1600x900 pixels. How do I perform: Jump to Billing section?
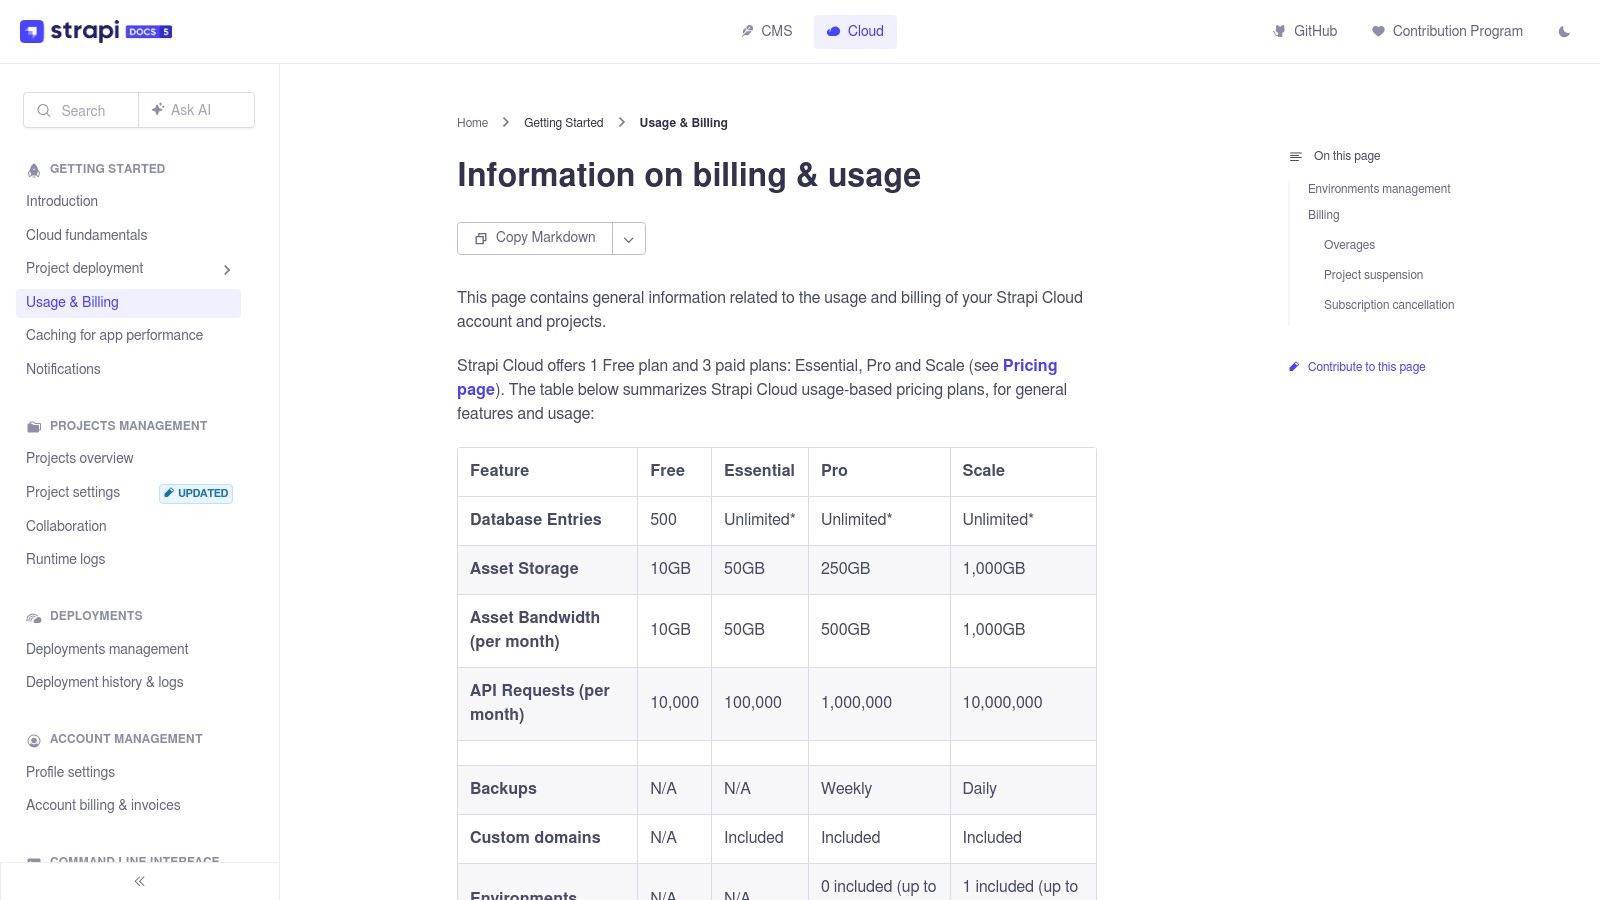pyautogui.click(x=1323, y=215)
